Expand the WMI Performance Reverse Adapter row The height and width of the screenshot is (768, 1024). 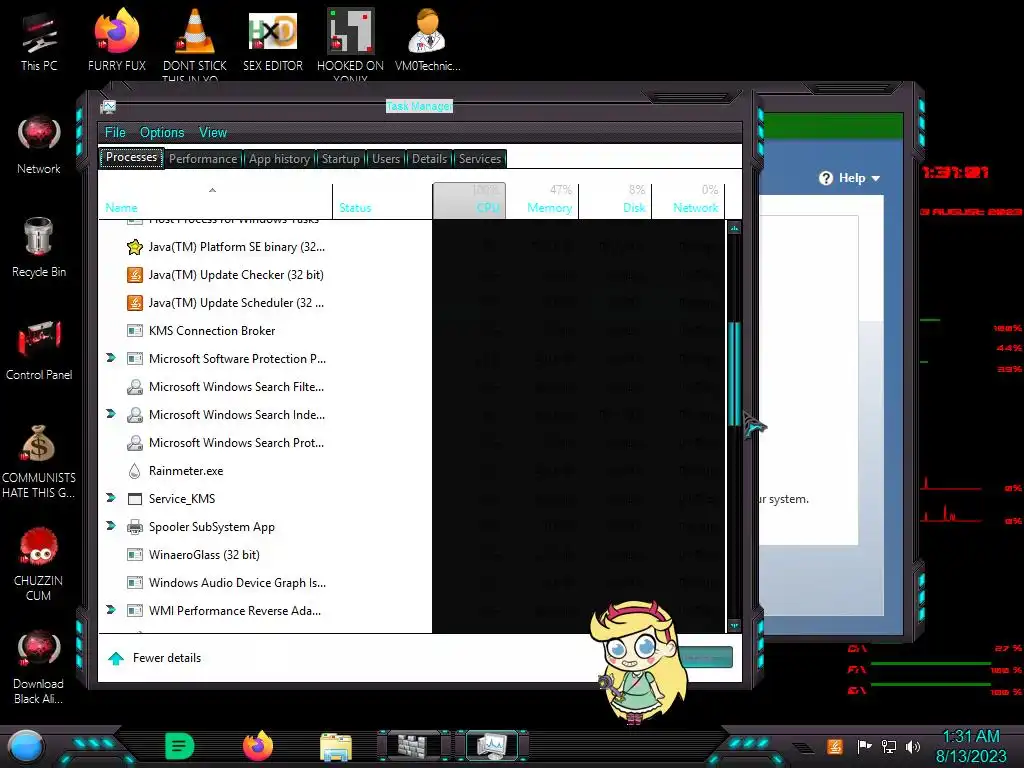(111, 610)
